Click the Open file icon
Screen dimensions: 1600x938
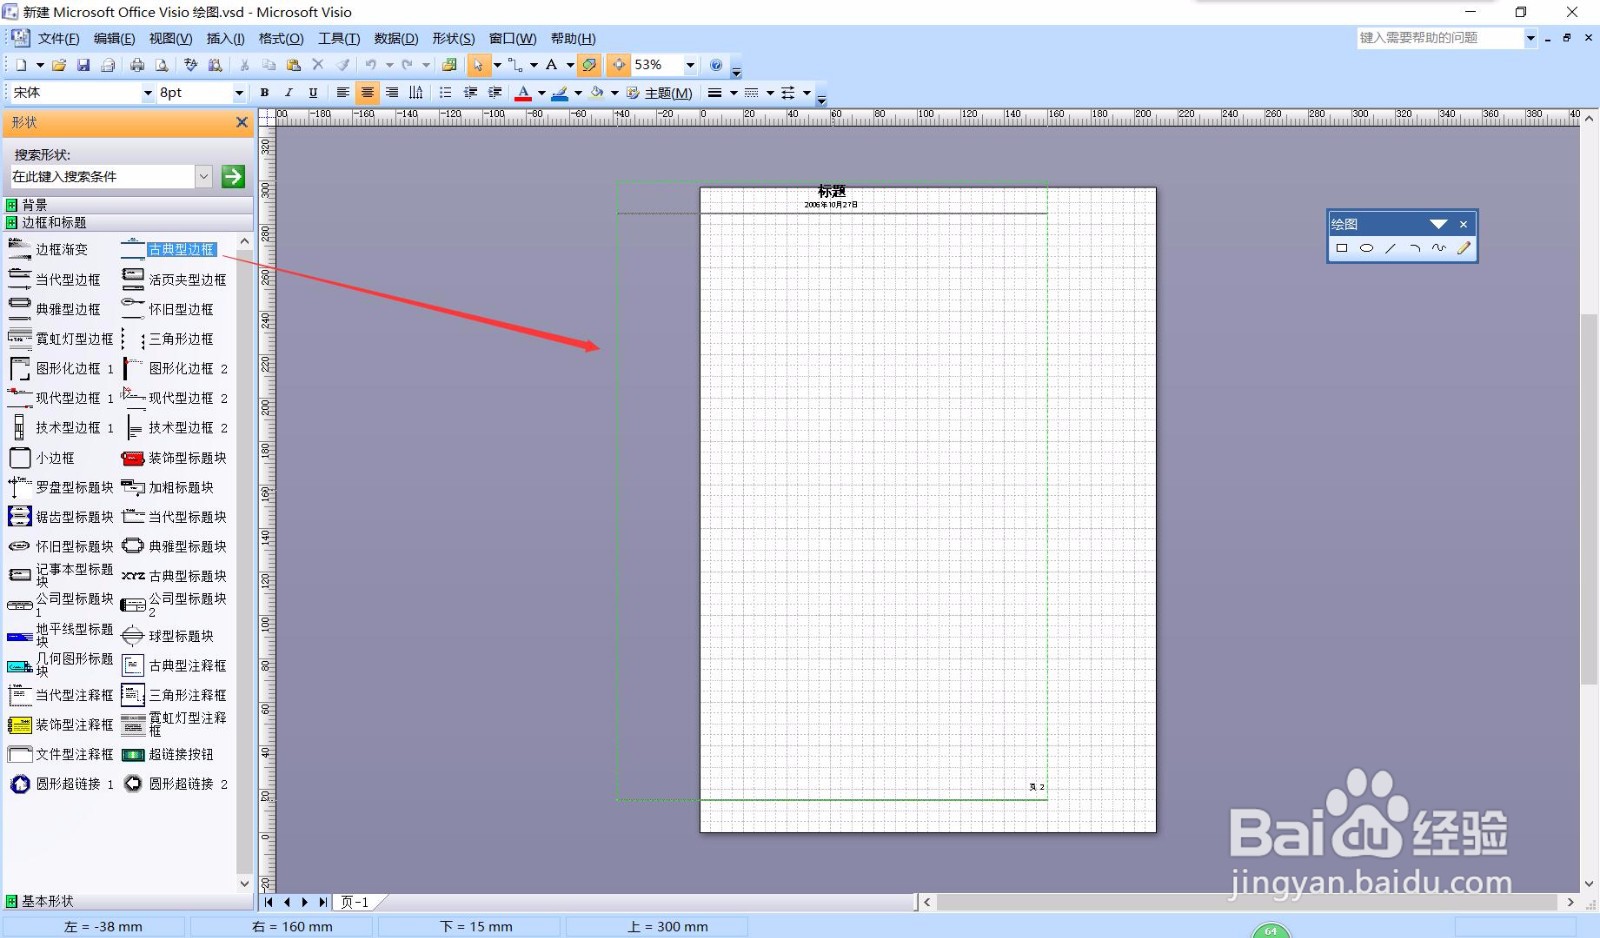[x=59, y=65]
